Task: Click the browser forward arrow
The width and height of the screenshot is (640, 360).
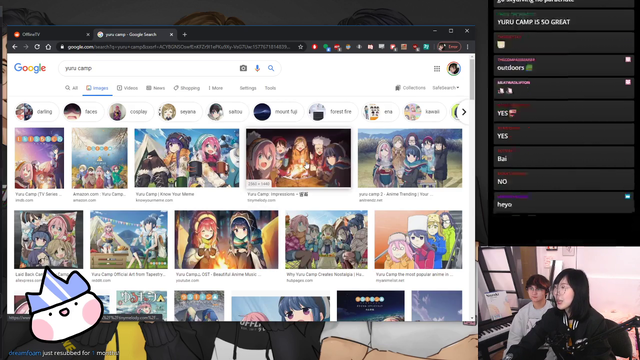Action: [26, 47]
